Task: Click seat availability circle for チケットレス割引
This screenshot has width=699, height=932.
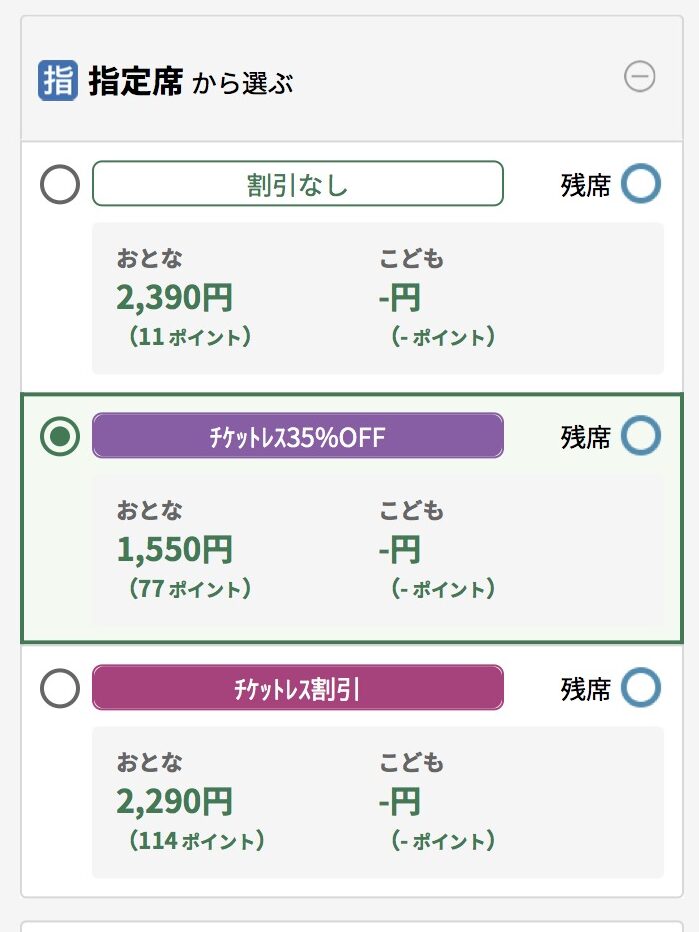Action: (x=641, y=688)
